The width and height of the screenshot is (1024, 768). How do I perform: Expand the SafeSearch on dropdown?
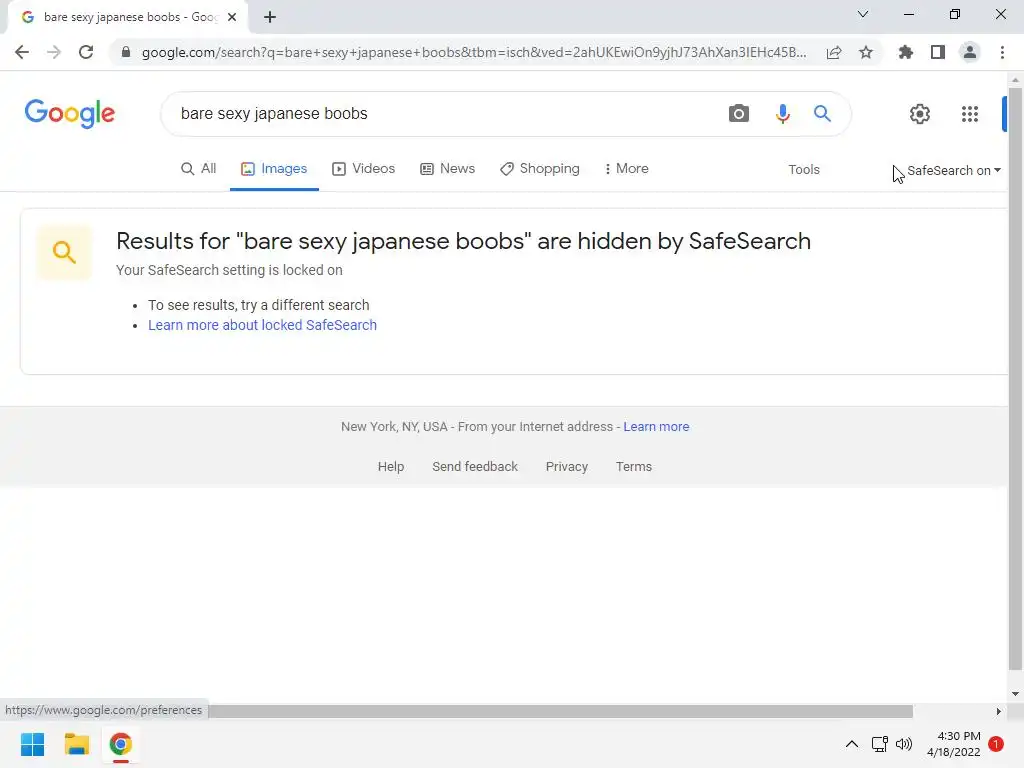point(953,170)
